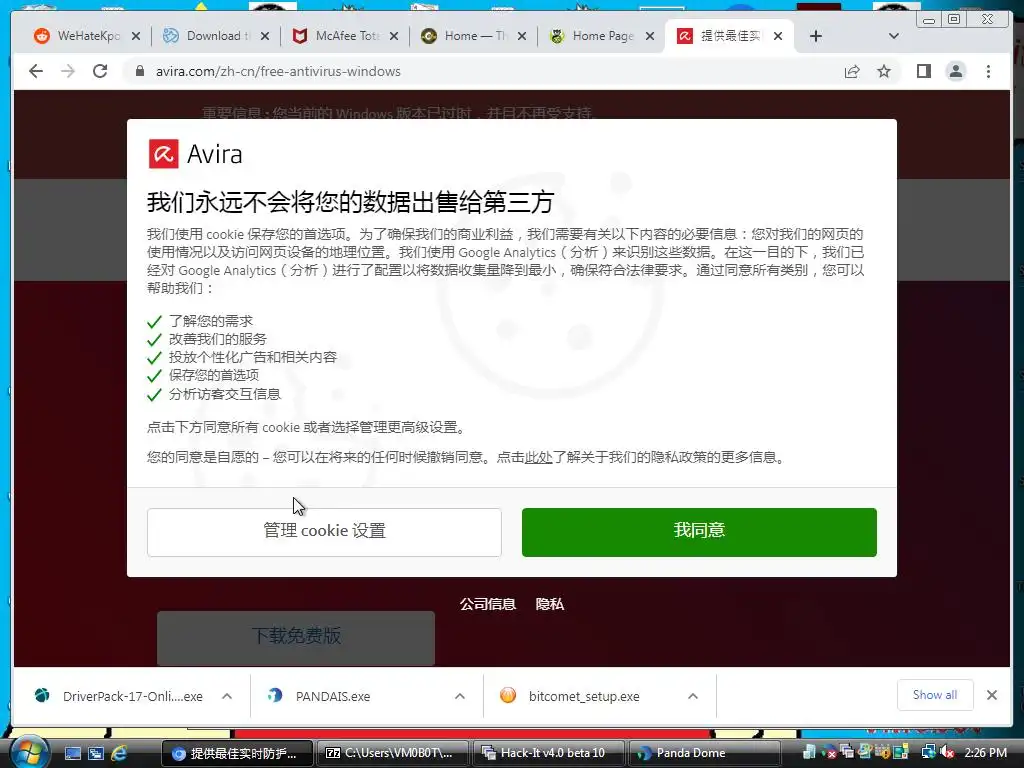Close the WeHateKpop tab

tap(136, 37)
